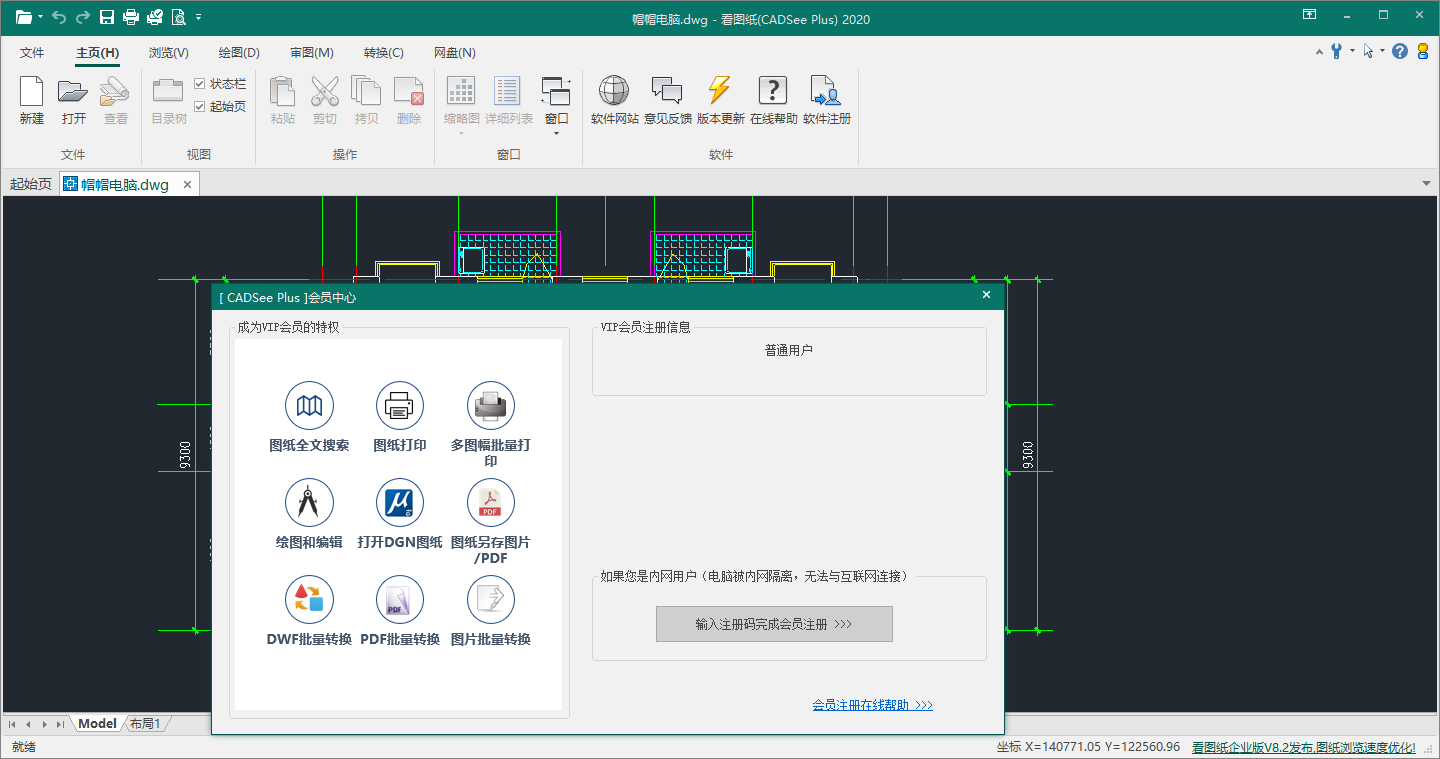Click the print preview magnifier icon
The width and height of the screenshot is (1440, 759).
pos(179,17)
